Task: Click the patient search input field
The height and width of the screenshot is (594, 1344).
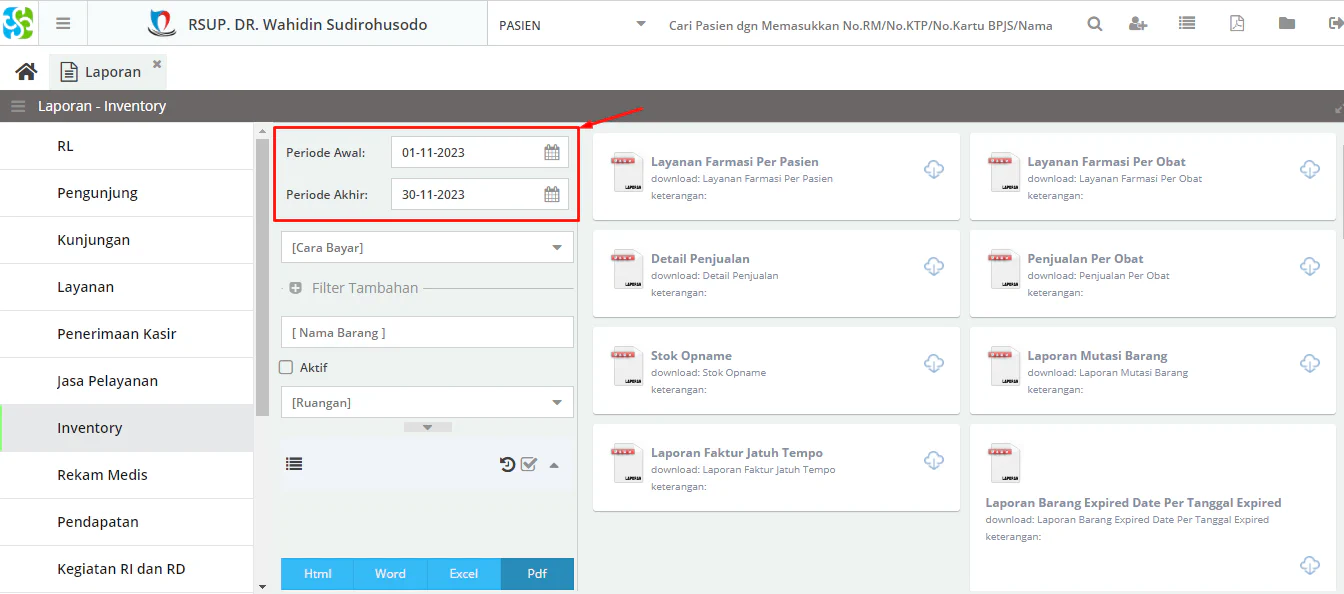Action: (860, 25)
